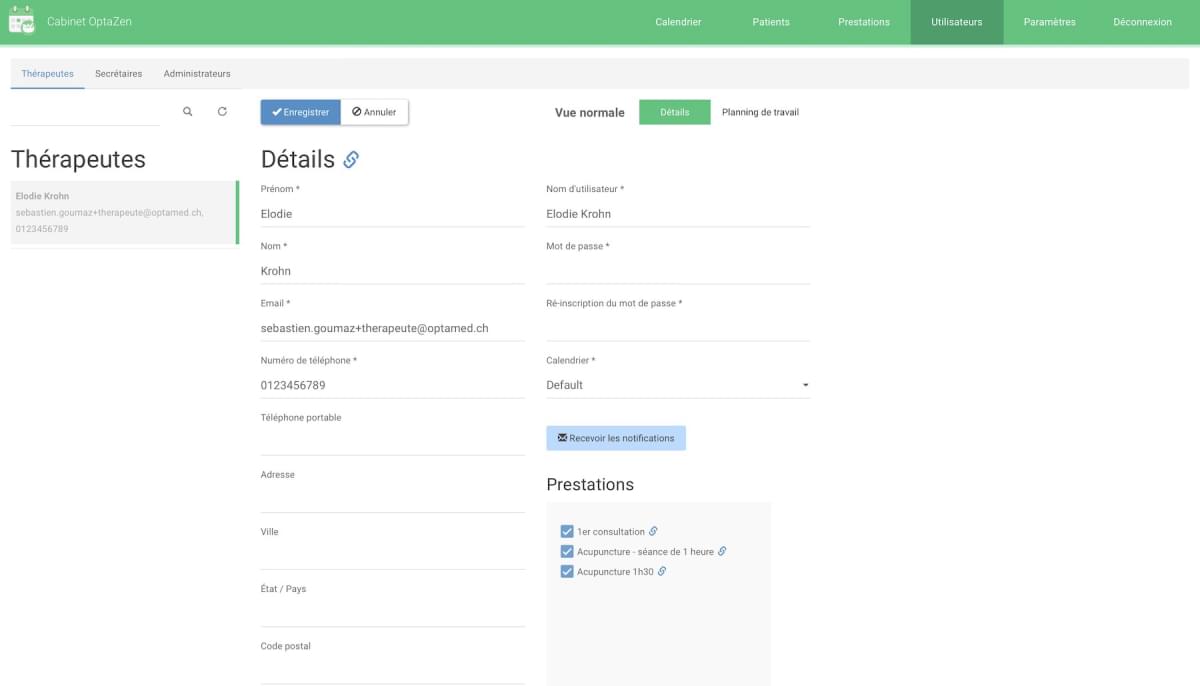Switch to the Secrétaires tab

118,73
